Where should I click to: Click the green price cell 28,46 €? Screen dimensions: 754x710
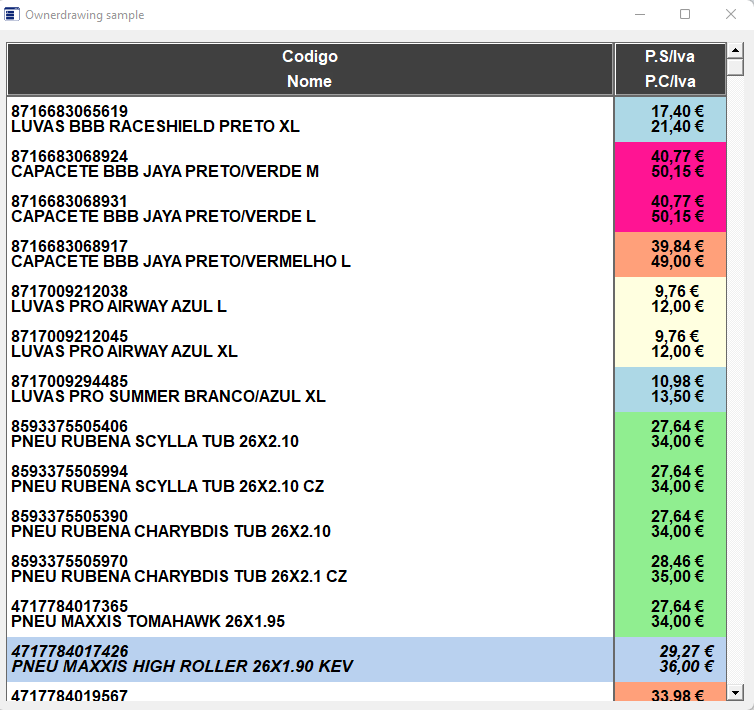click(x=670, y=569)
